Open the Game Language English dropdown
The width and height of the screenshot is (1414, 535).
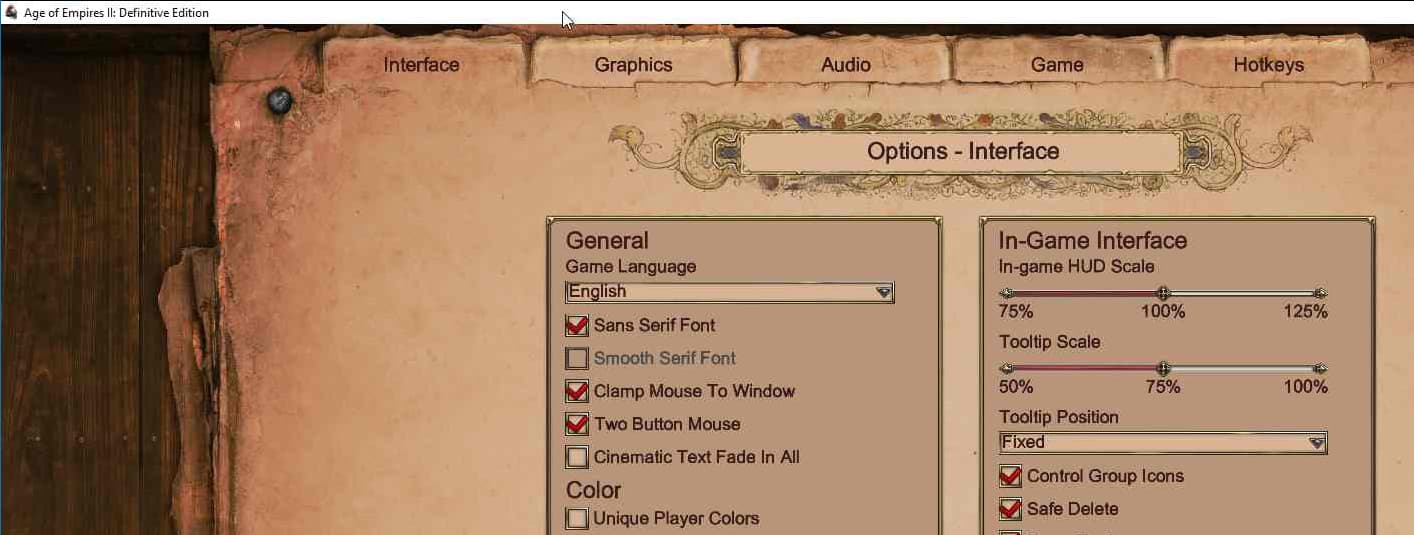[730, 292]
